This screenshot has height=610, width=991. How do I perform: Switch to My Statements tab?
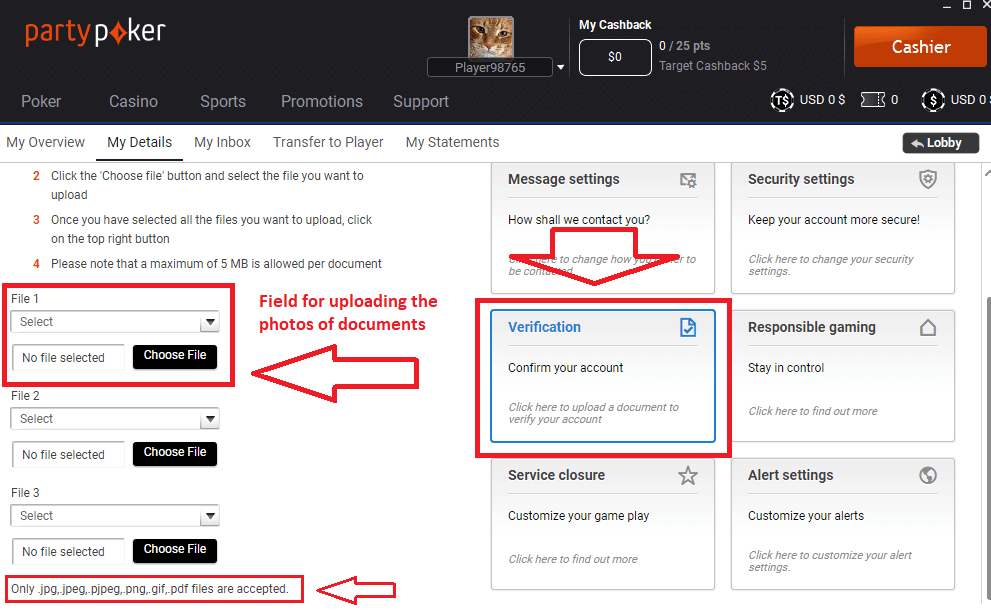tap(453, 142)
